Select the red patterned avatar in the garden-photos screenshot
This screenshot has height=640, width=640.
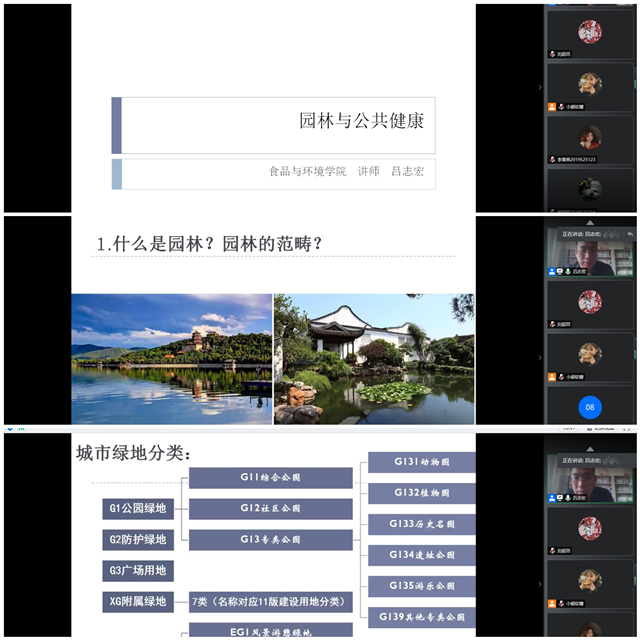pyautogui.click(x=590, y=302)
